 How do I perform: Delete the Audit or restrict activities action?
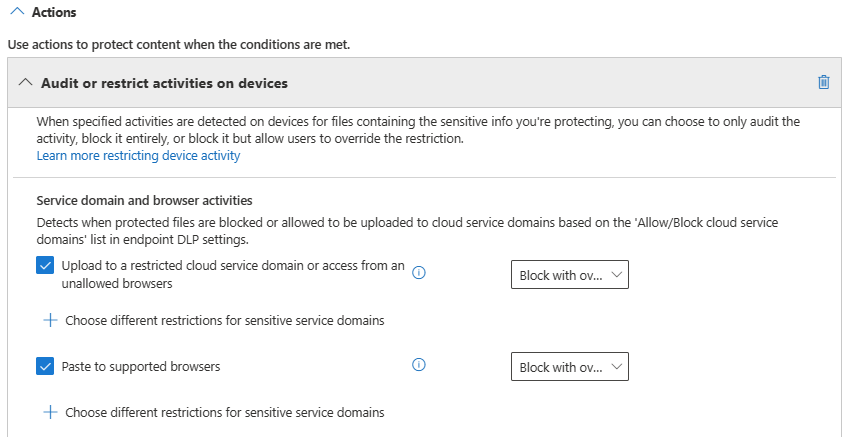823,82
